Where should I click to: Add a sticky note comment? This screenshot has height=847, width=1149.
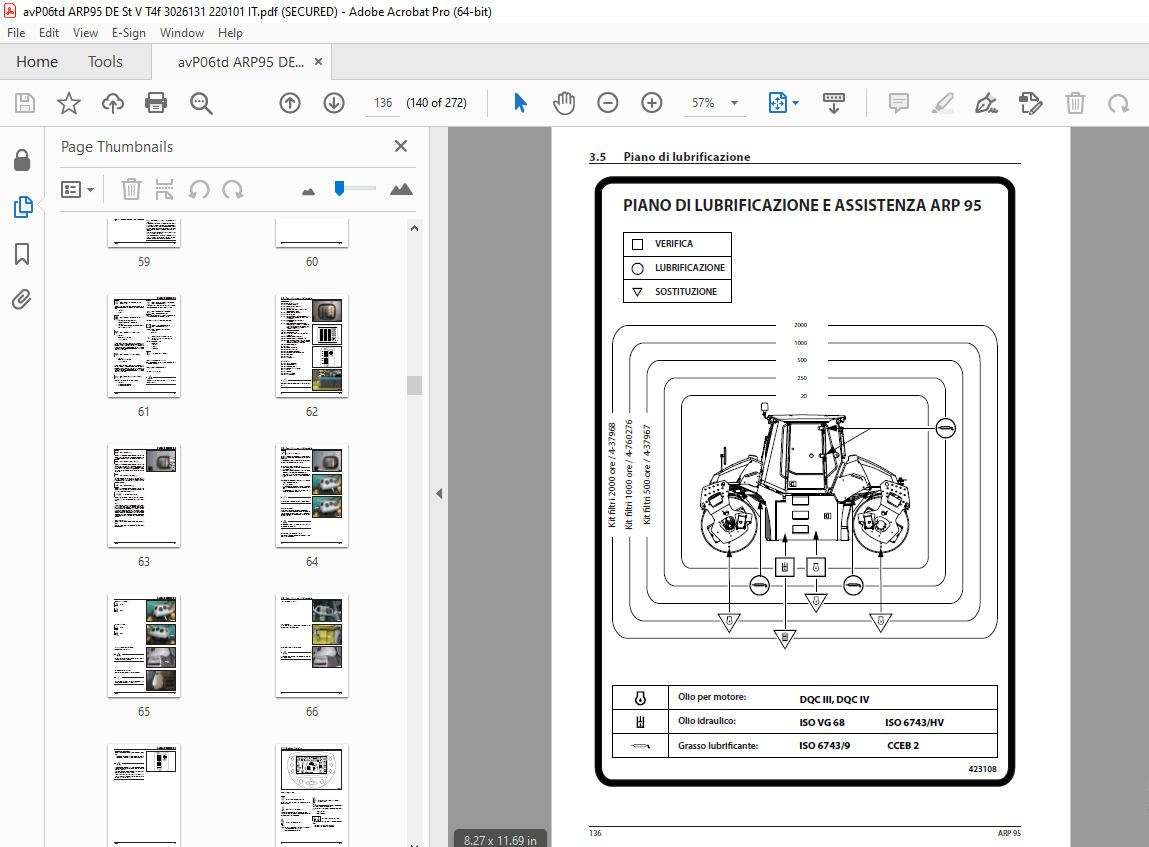[898, 103]
